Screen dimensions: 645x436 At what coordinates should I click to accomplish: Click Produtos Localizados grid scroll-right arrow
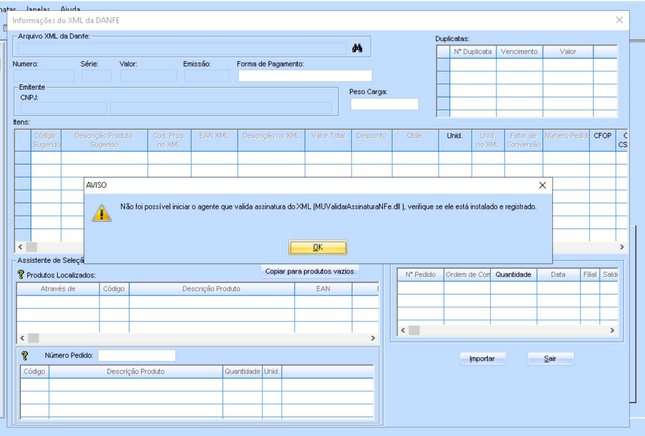point(373,338)
